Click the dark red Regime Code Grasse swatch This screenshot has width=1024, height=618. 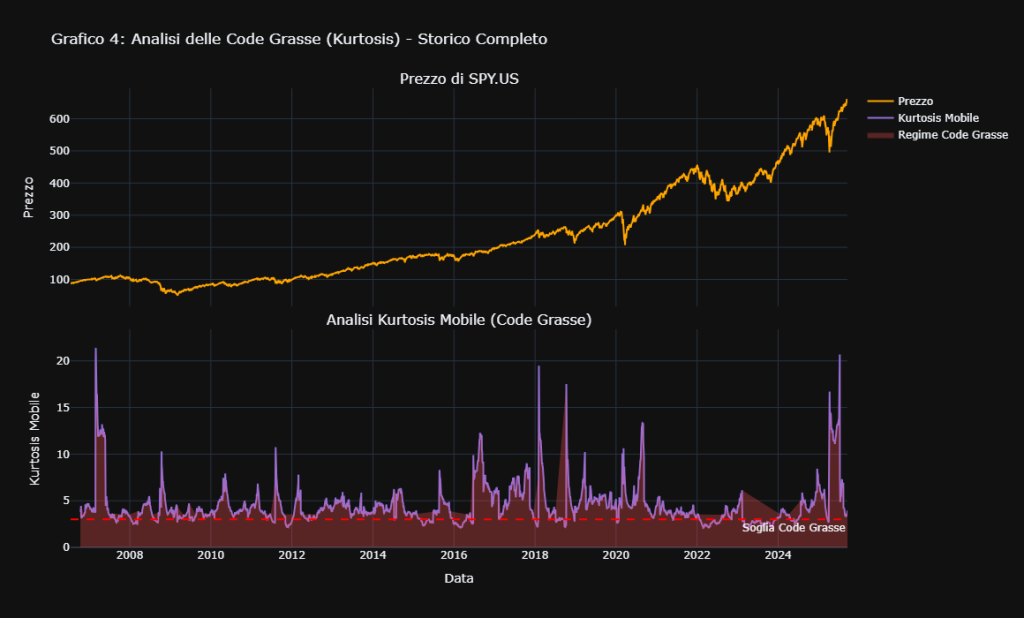pos(879,134)
